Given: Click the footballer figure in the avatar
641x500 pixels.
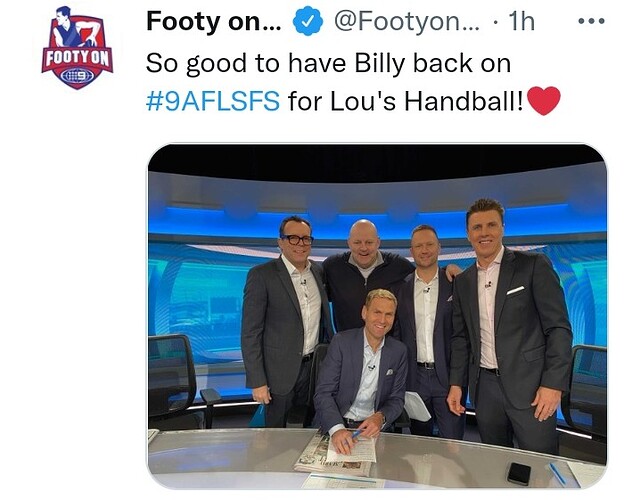Looking at the screenshot, I should pyautogui.click(x=76, y=27).
